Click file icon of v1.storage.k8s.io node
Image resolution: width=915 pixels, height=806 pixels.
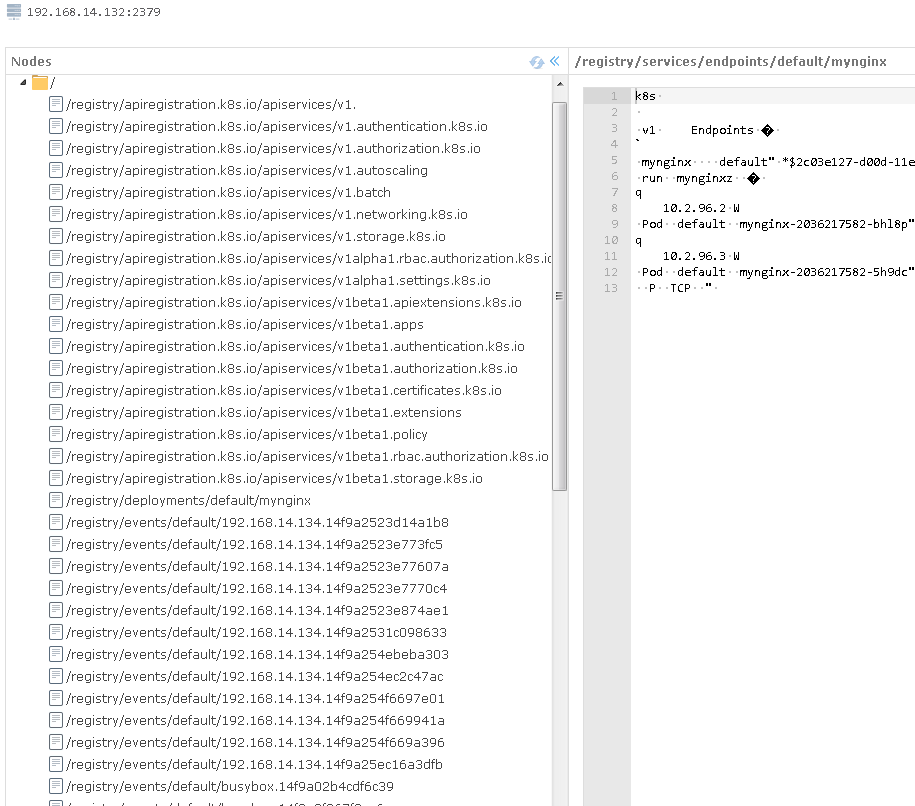(55, 236)
